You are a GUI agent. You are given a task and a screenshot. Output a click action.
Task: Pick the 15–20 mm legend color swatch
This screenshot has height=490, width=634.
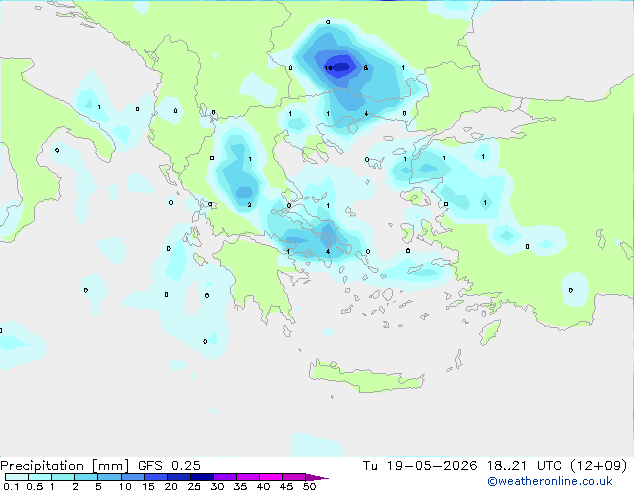[x=155, y=477]
